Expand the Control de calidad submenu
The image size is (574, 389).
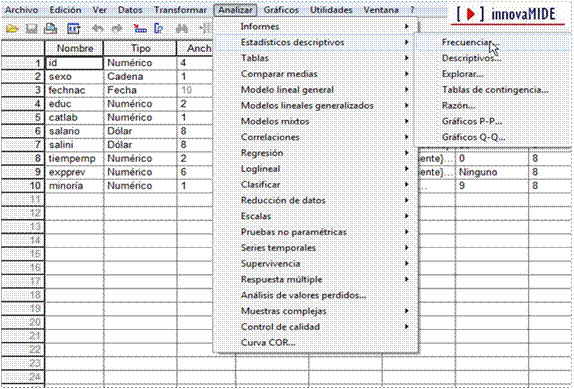(316, 327)
